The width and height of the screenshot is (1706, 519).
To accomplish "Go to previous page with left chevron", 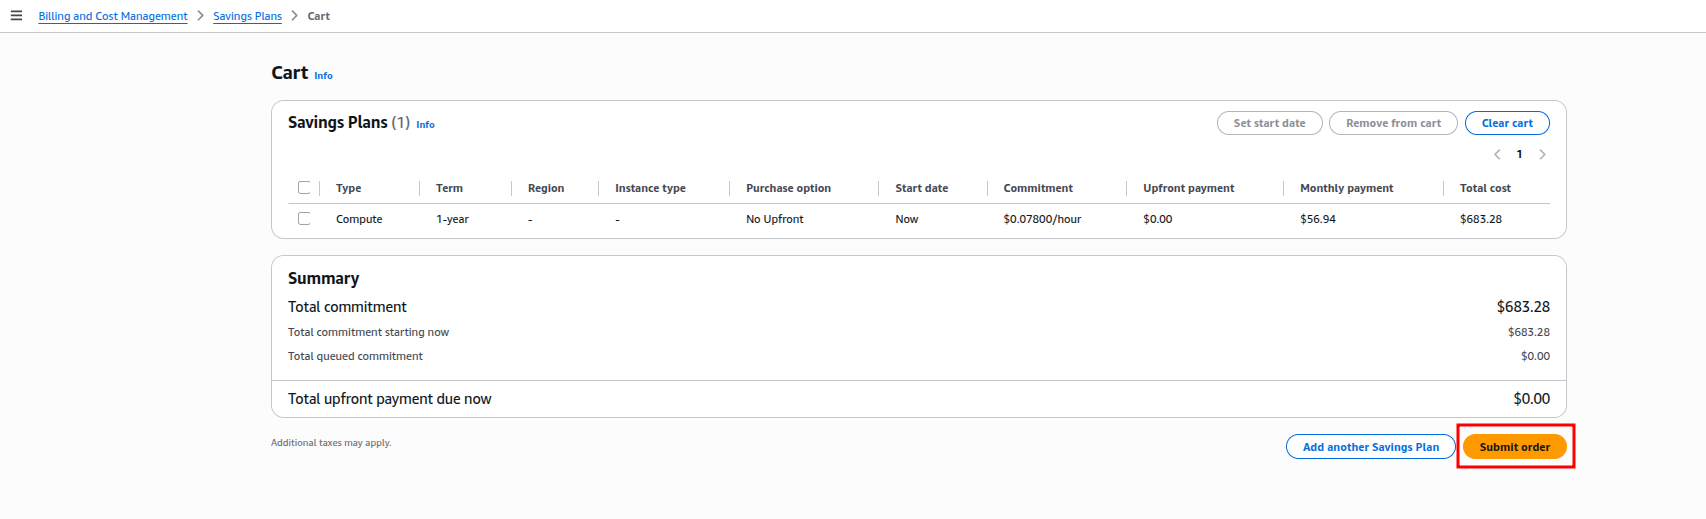I will coord(1497,154).
